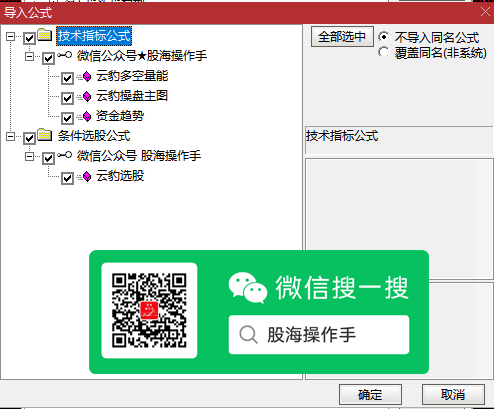The height and width of the screenshot is (409, 494).
Task: Click the magenta formula icon for 云豹选股
Action: pos(87,177)
